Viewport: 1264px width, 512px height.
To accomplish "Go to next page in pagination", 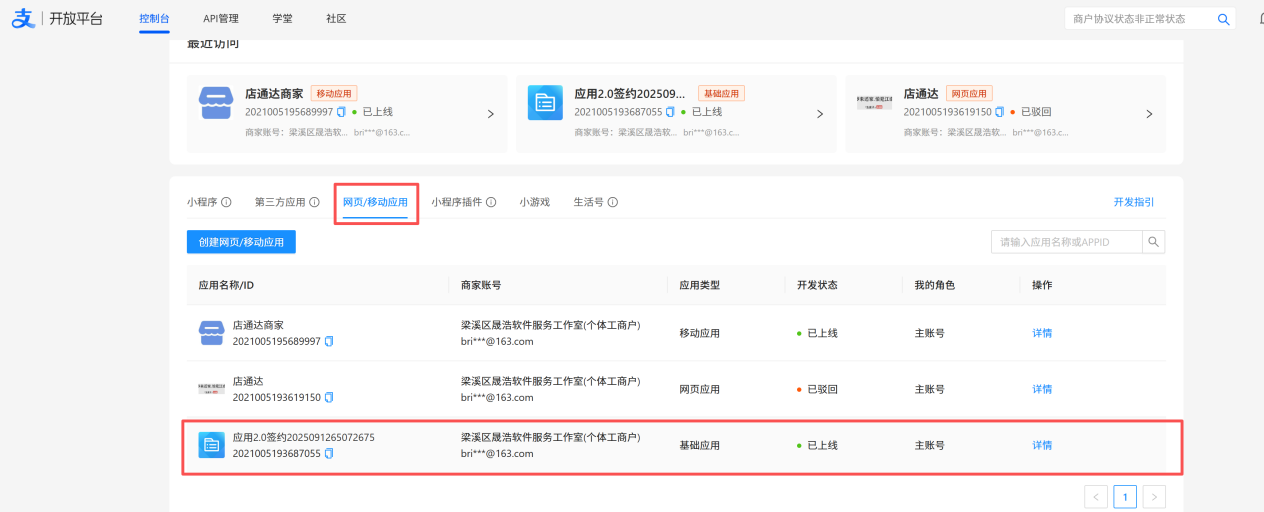I will [1154, 496].
